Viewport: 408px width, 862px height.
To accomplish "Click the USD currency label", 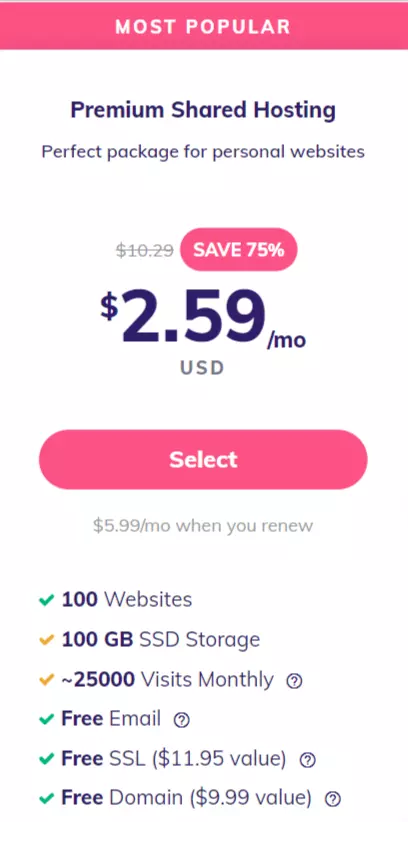I will coord(202,368).
